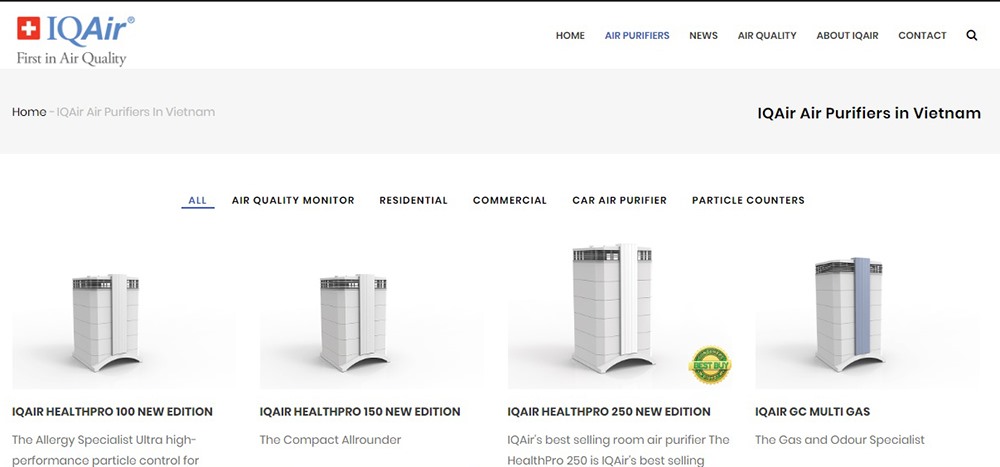Open HealthPro 100 product image
The height and width of the screenshot is (467, 1000).
(123, 315)
